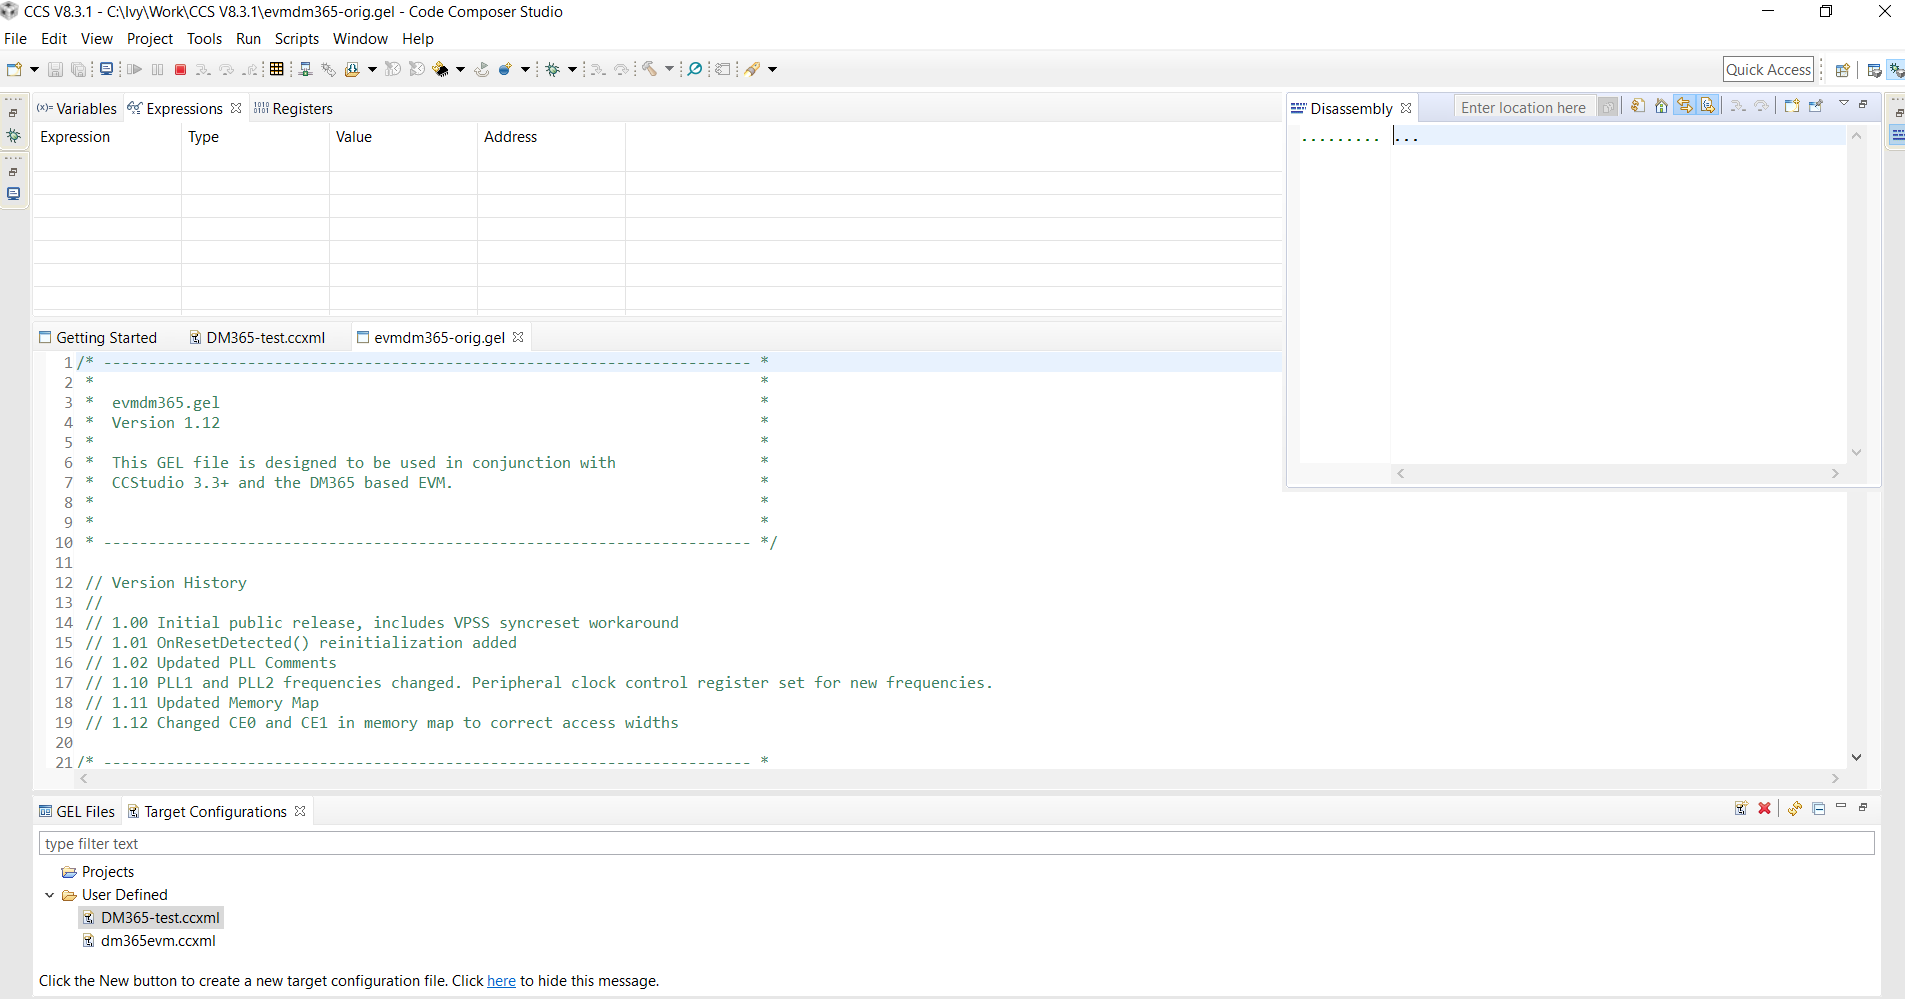
Task: Switch to the Variables tab
Action: coord(77,108)
